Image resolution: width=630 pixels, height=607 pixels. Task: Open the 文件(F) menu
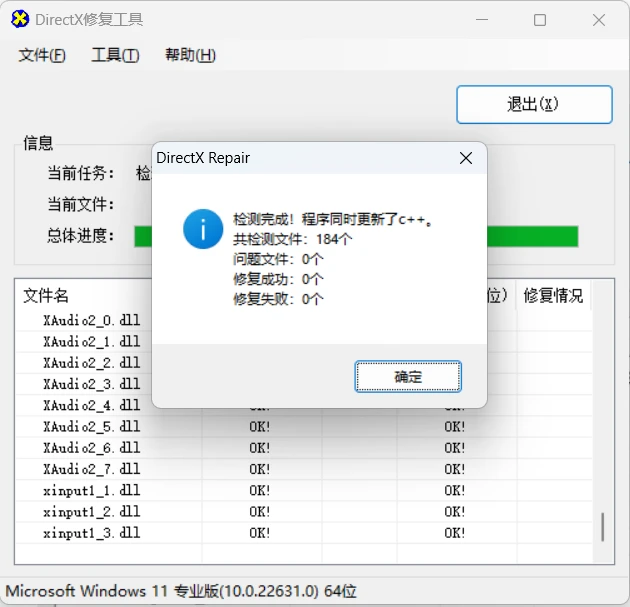click(42, 55)
